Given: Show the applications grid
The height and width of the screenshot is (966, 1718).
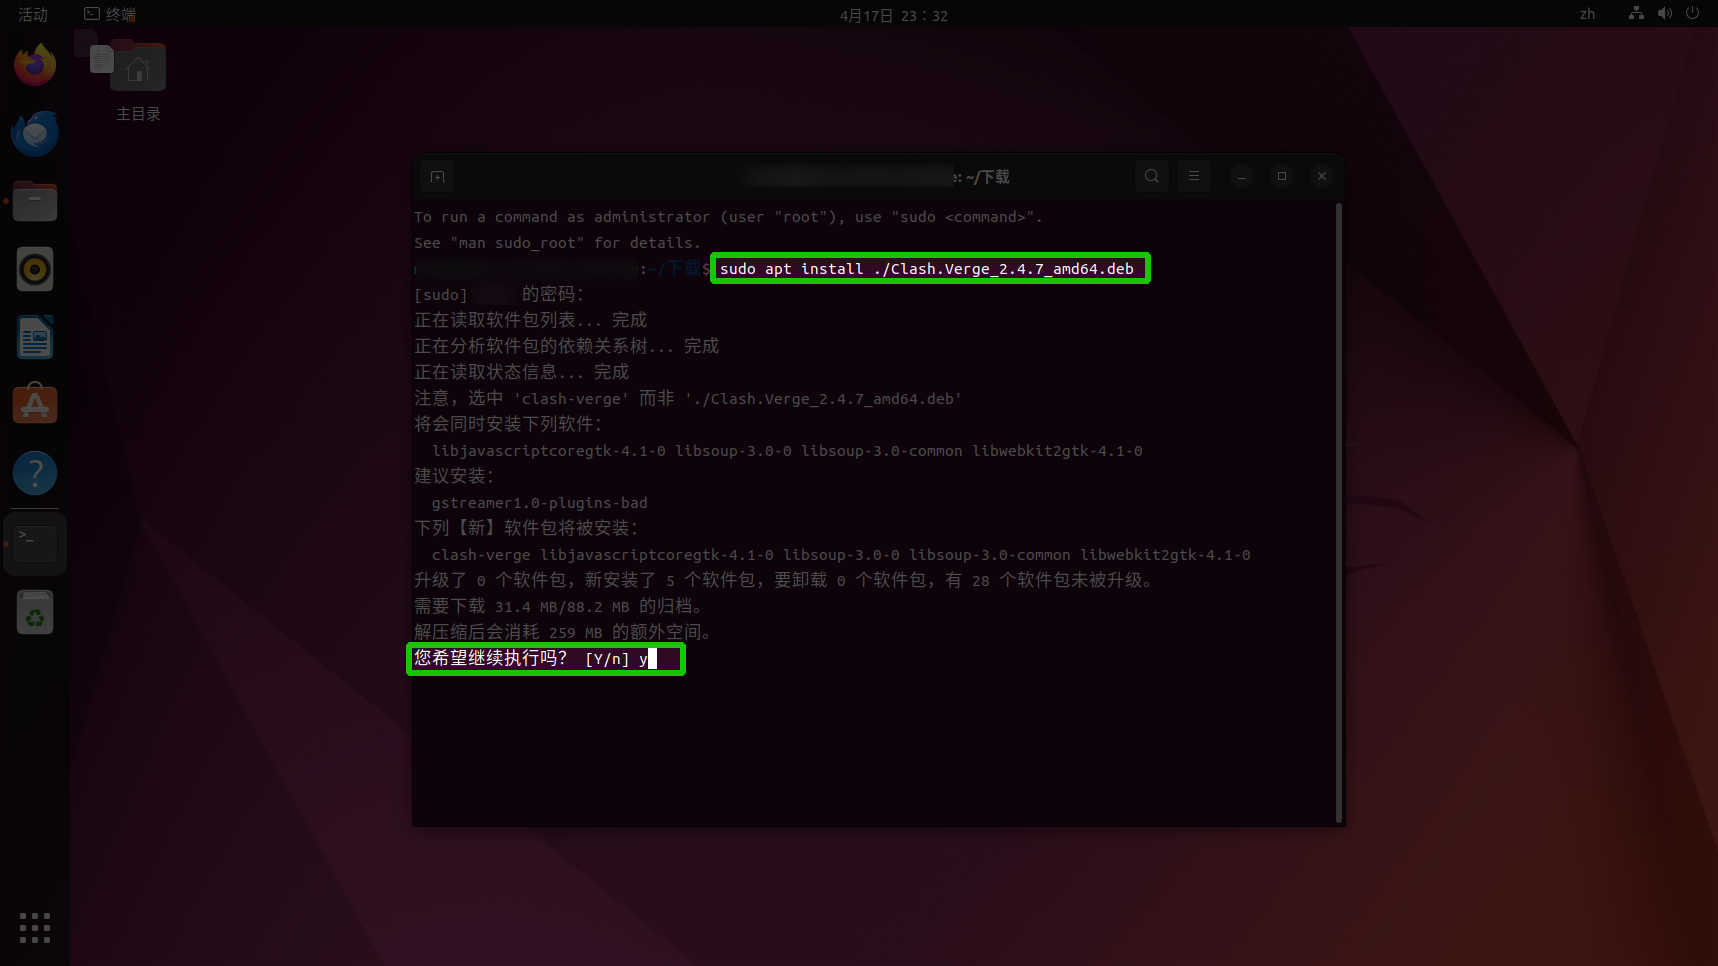Looking at the screenshot, I should tap(35, 927).
